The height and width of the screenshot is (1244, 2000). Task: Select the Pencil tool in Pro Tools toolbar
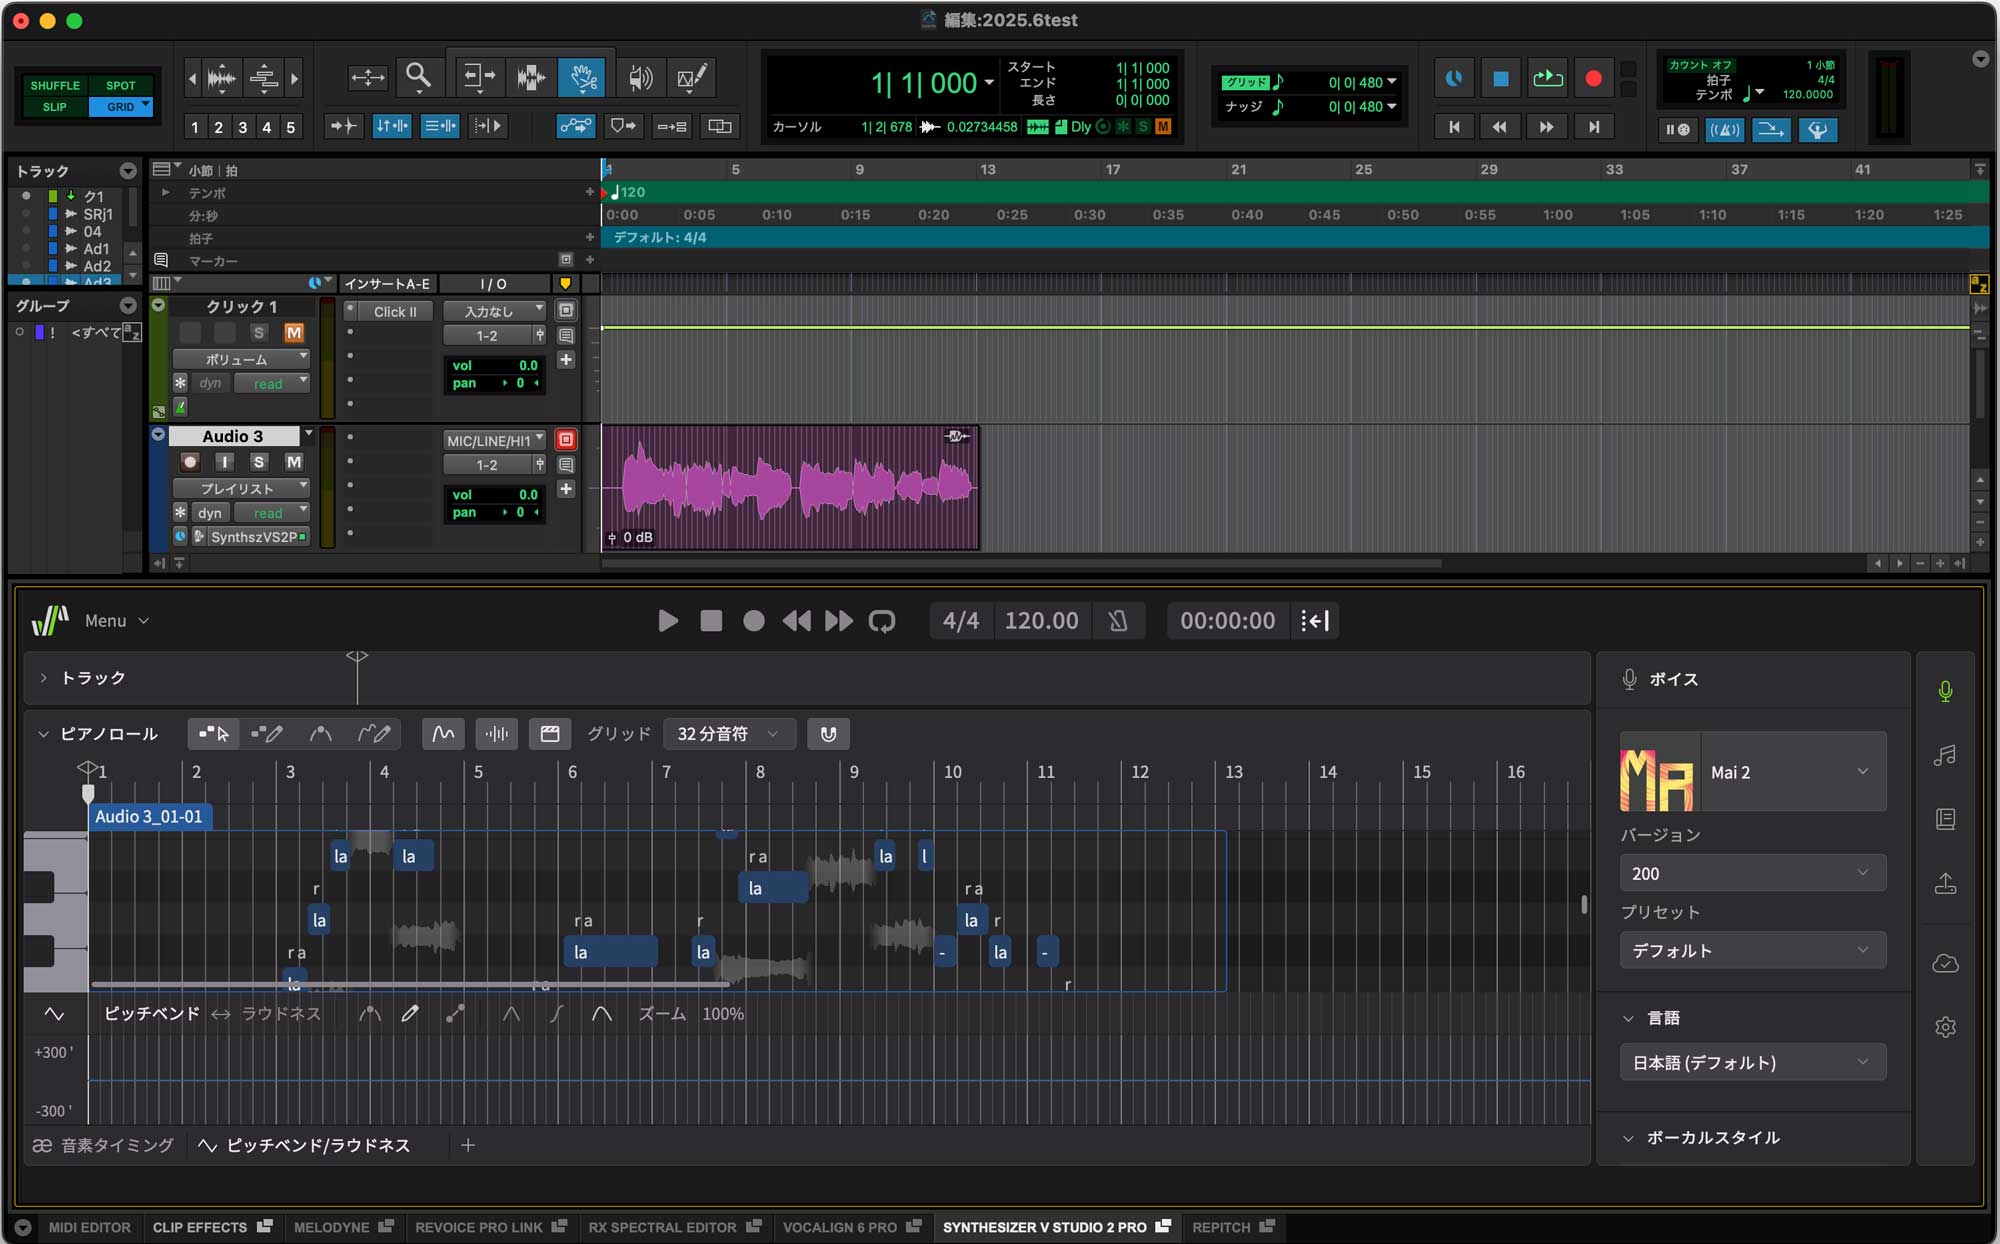point(692,77)
